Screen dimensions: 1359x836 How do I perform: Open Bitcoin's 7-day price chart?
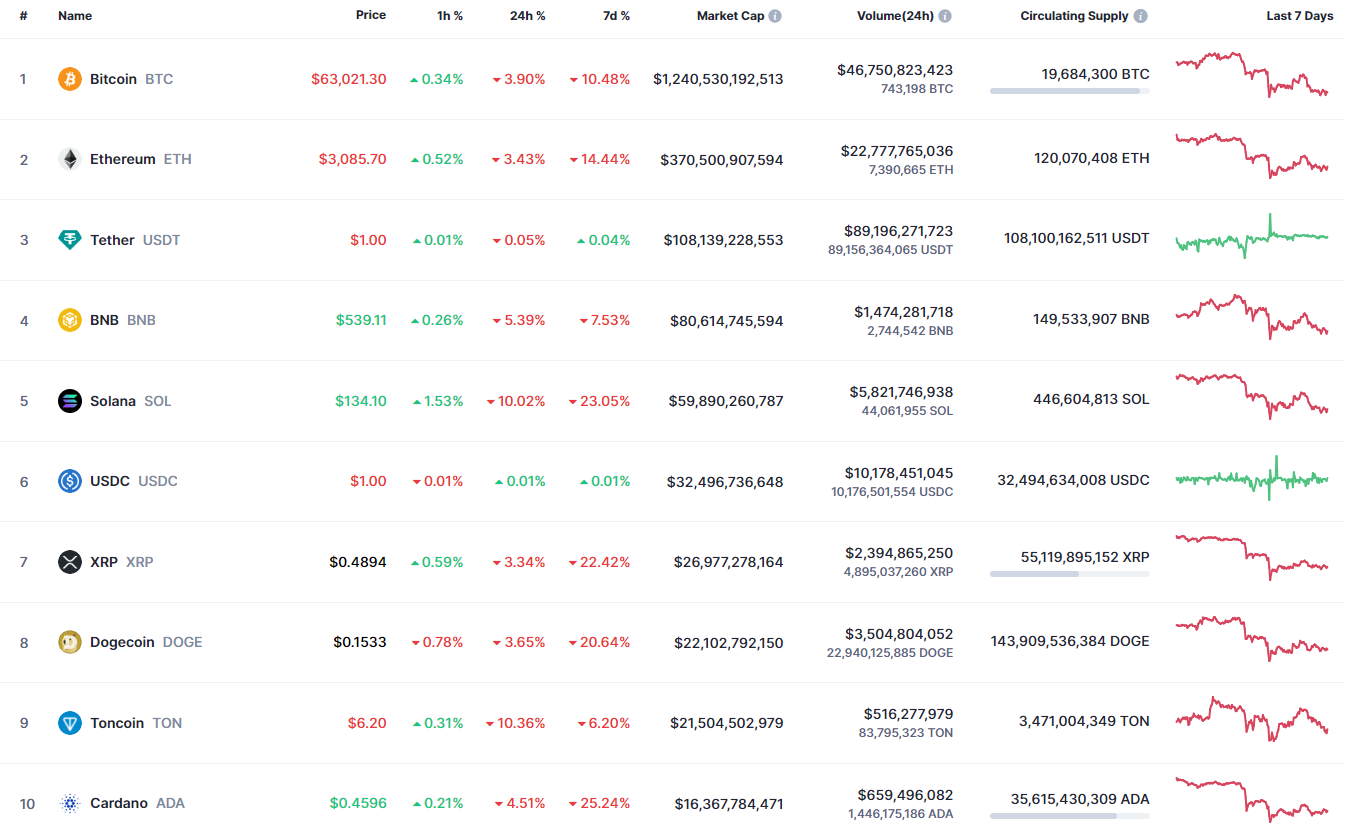(1252, 75)
